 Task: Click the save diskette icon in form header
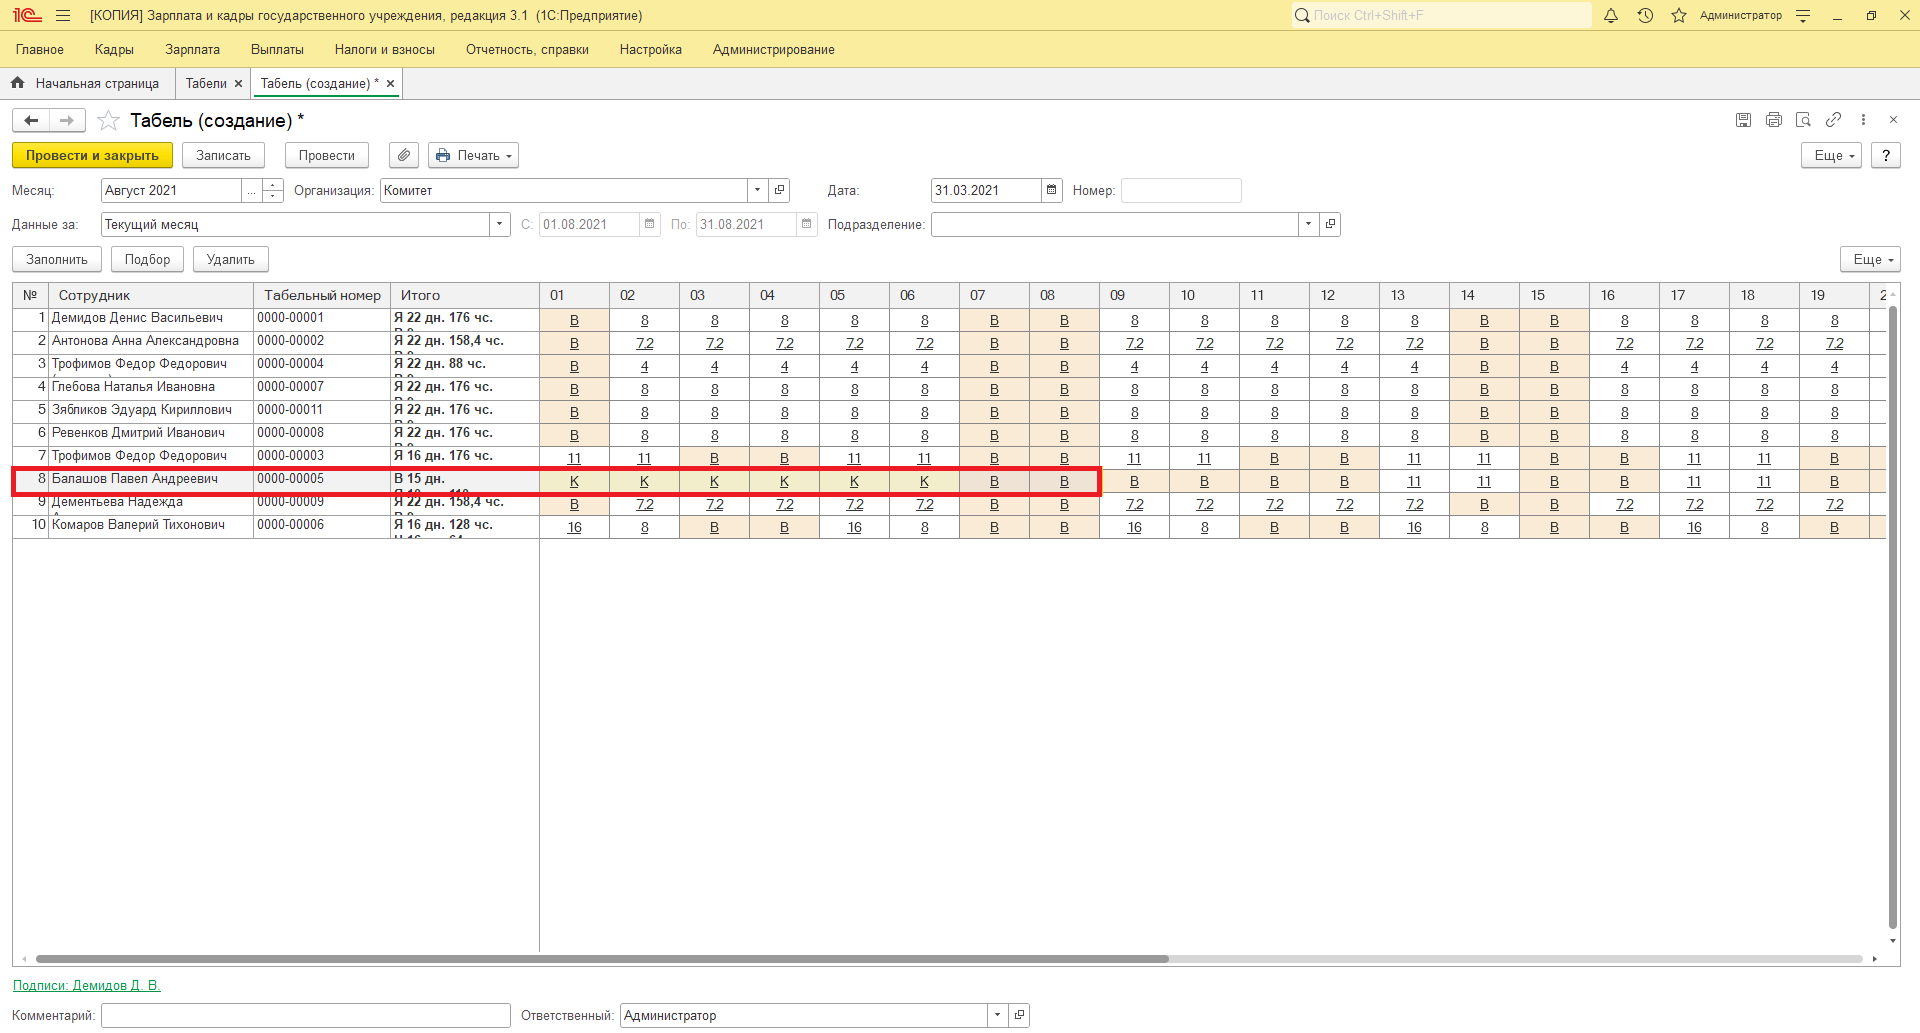pyautogui.click(x=1743, y=120)
